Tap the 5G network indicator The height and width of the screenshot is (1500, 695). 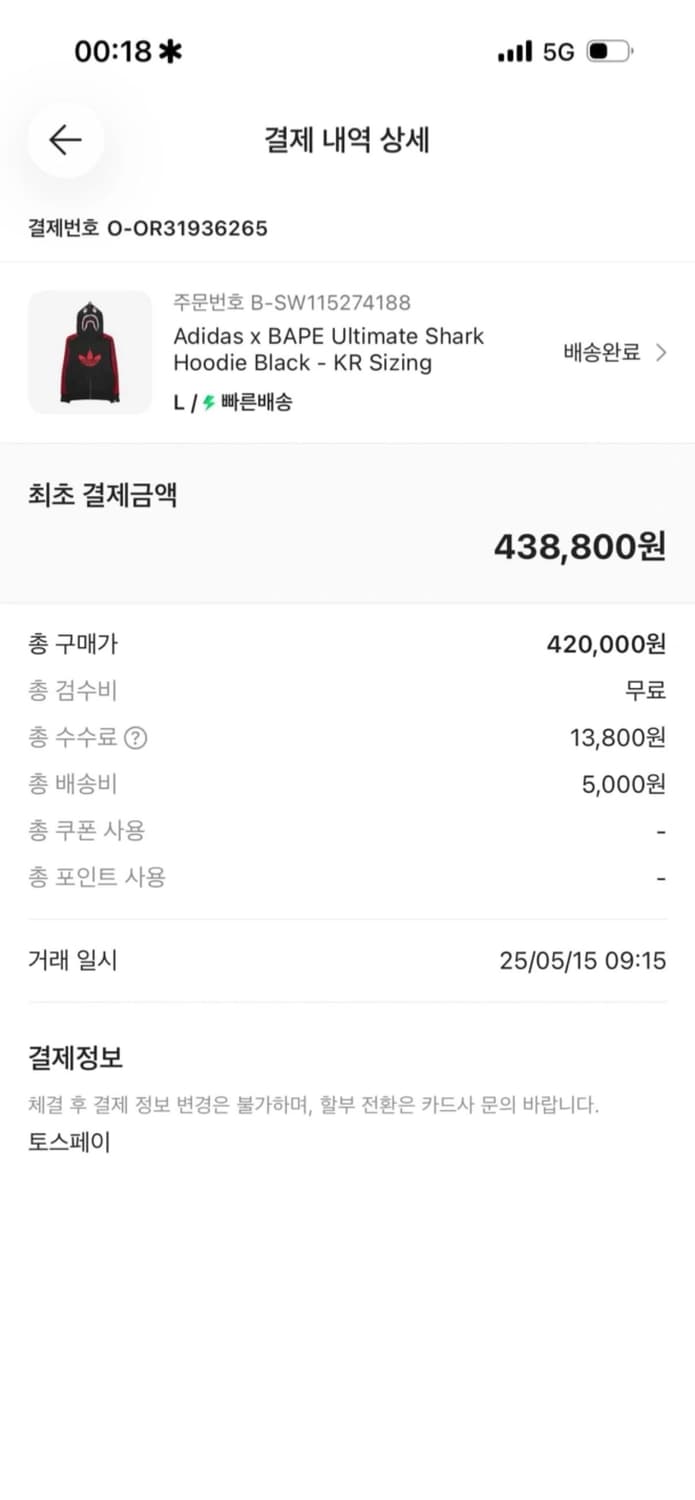pyautogui.click(x=559, y=51)
